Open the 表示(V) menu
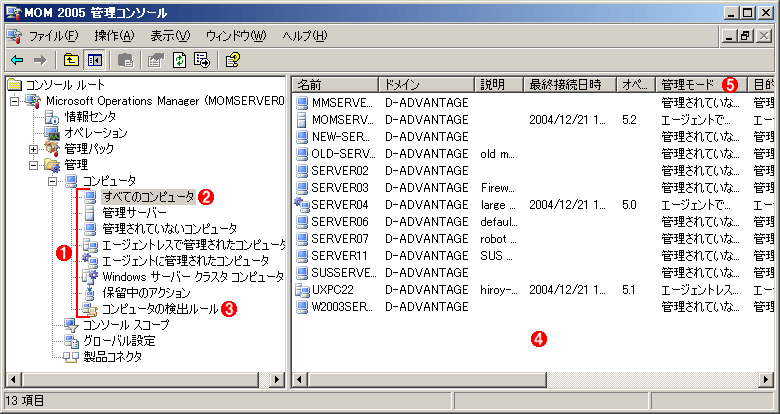Screen dimensions: 780x414 tap(170, 36)
